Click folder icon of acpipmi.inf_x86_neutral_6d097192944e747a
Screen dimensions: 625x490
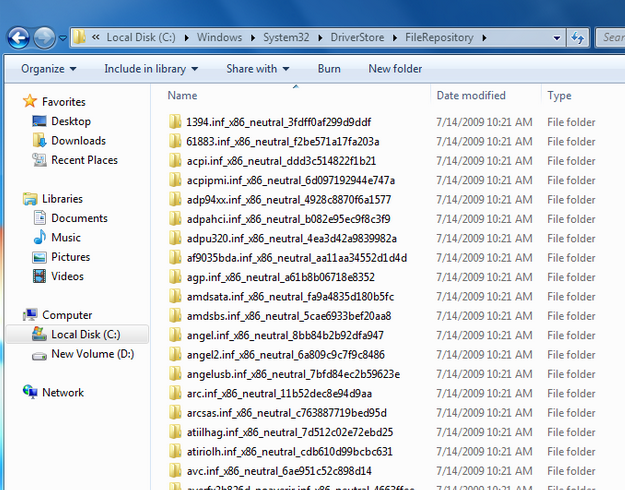click(x=175, y=180)
